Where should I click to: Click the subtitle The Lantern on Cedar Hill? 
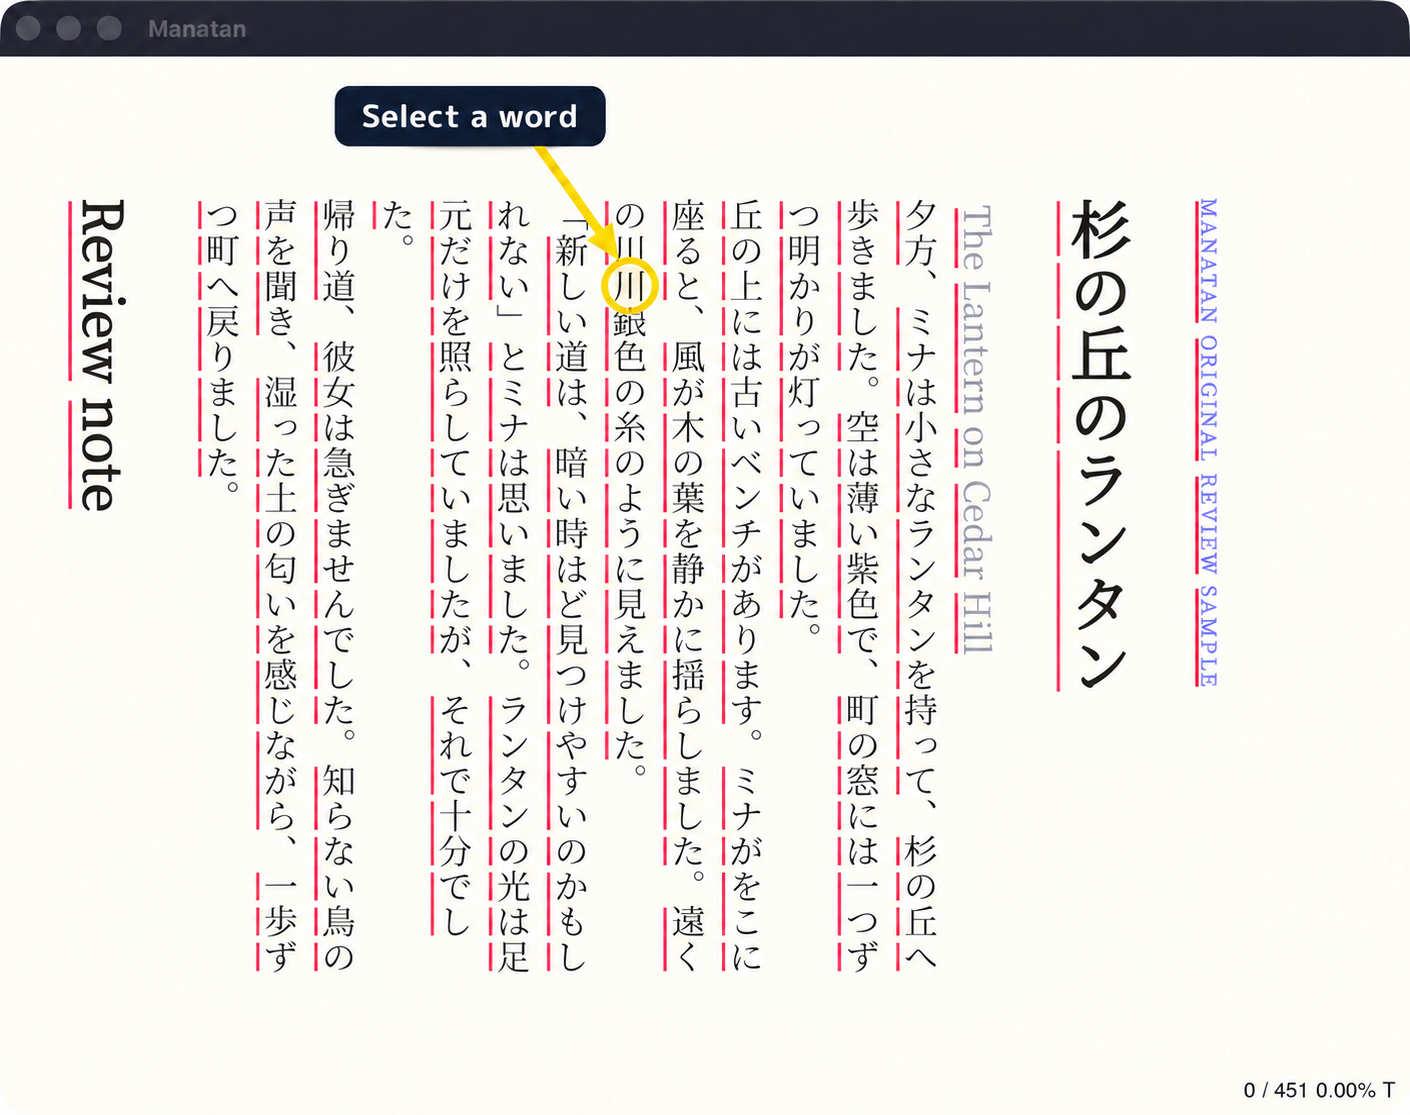(x=976, y=430)
